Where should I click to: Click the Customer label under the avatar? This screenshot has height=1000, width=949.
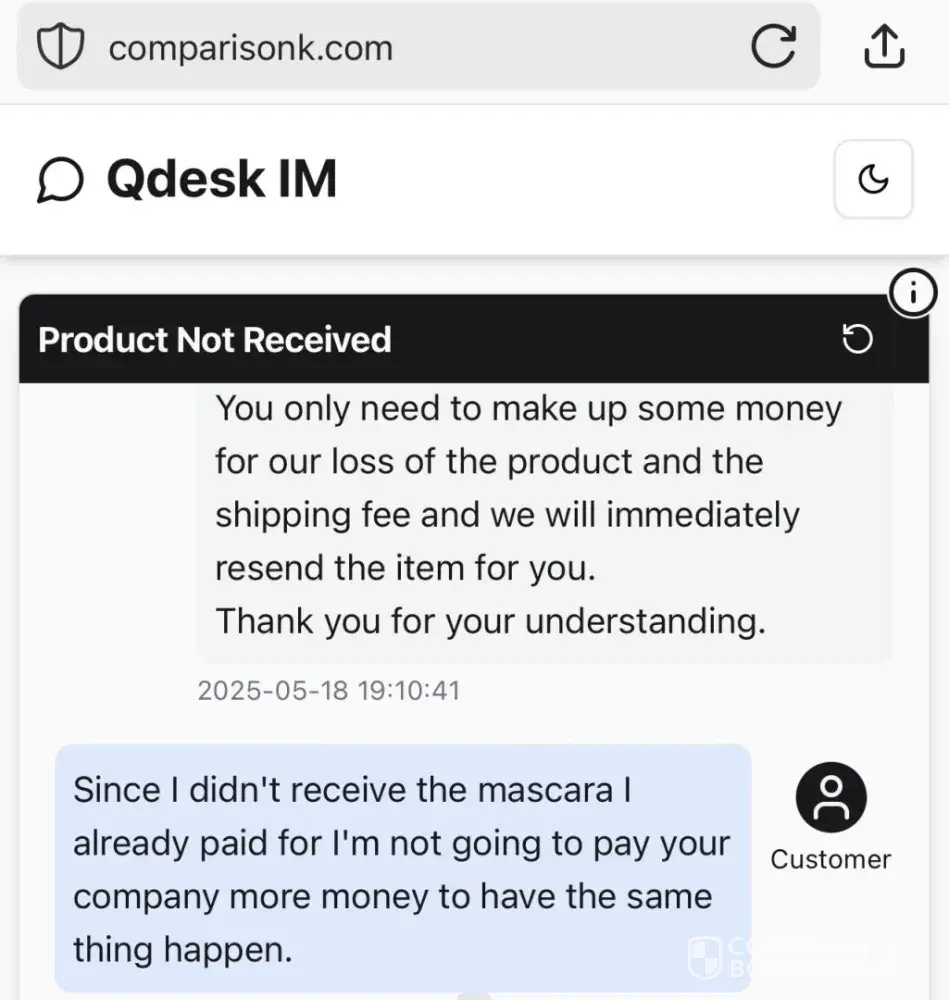[830, 859]
